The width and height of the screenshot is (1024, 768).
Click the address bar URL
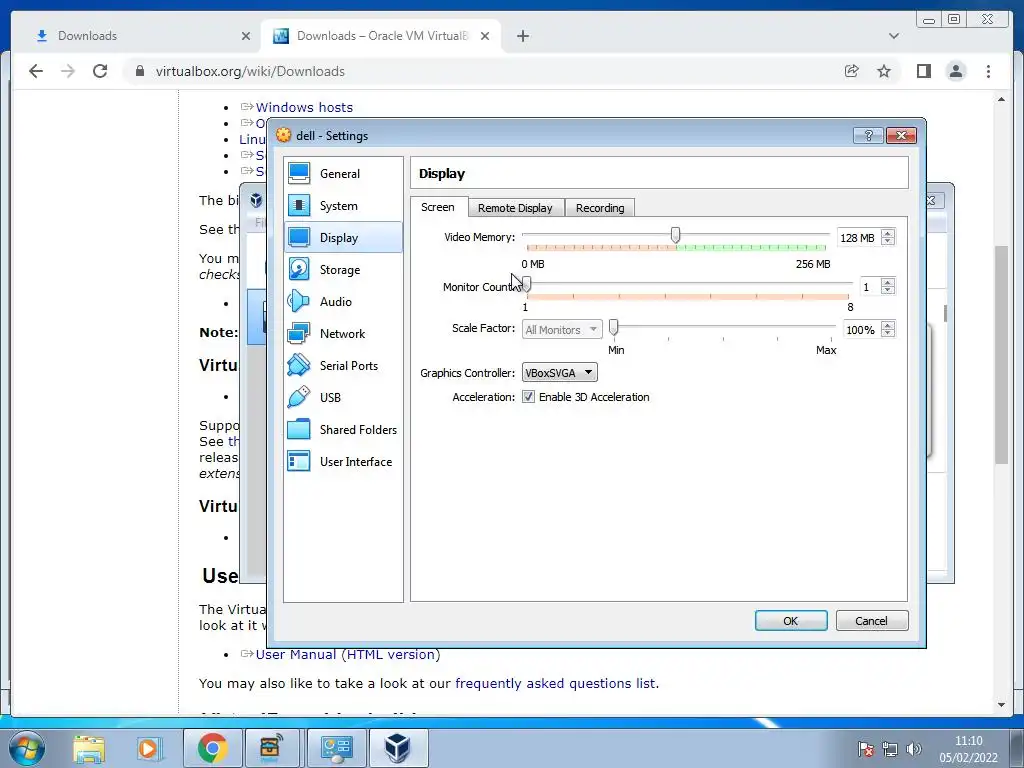coord(250,71)
